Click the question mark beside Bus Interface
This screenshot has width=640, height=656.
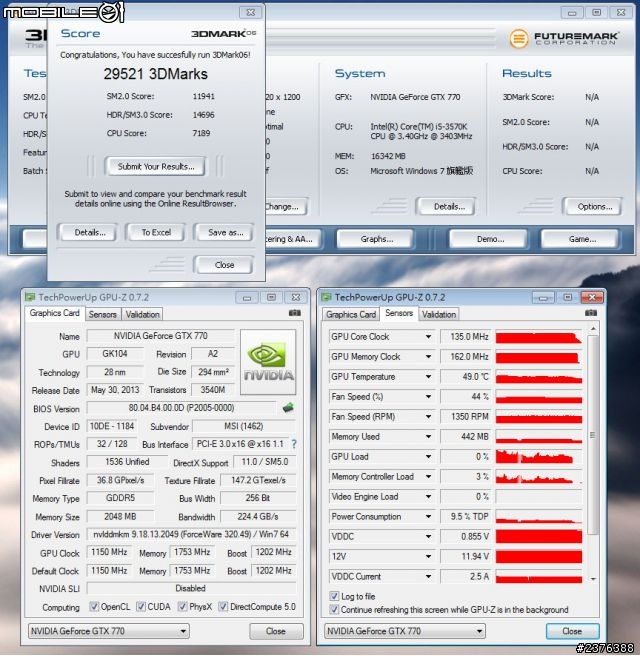pyautogui.click(x=294, y=444)
